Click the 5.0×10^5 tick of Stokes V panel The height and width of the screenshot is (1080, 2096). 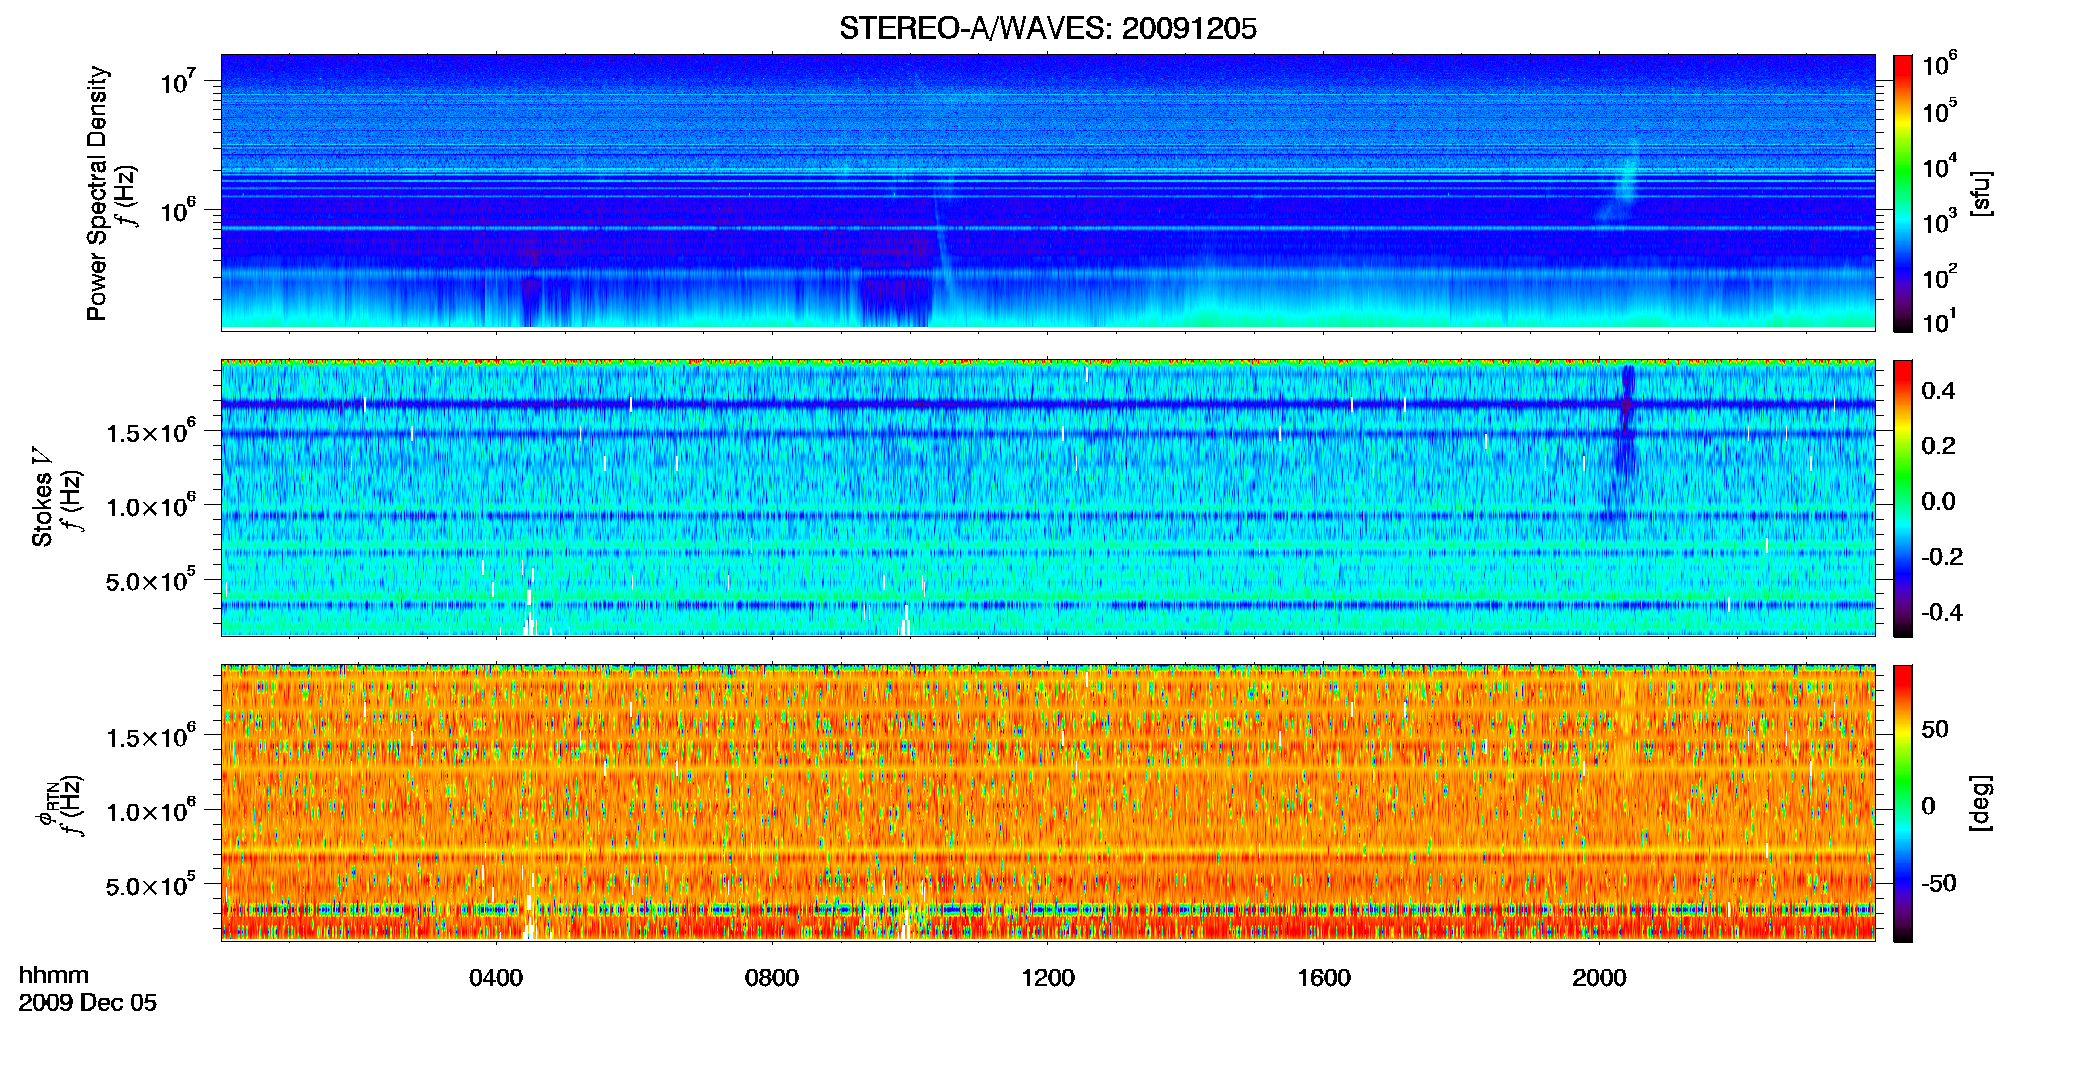[x=151, y=580]
